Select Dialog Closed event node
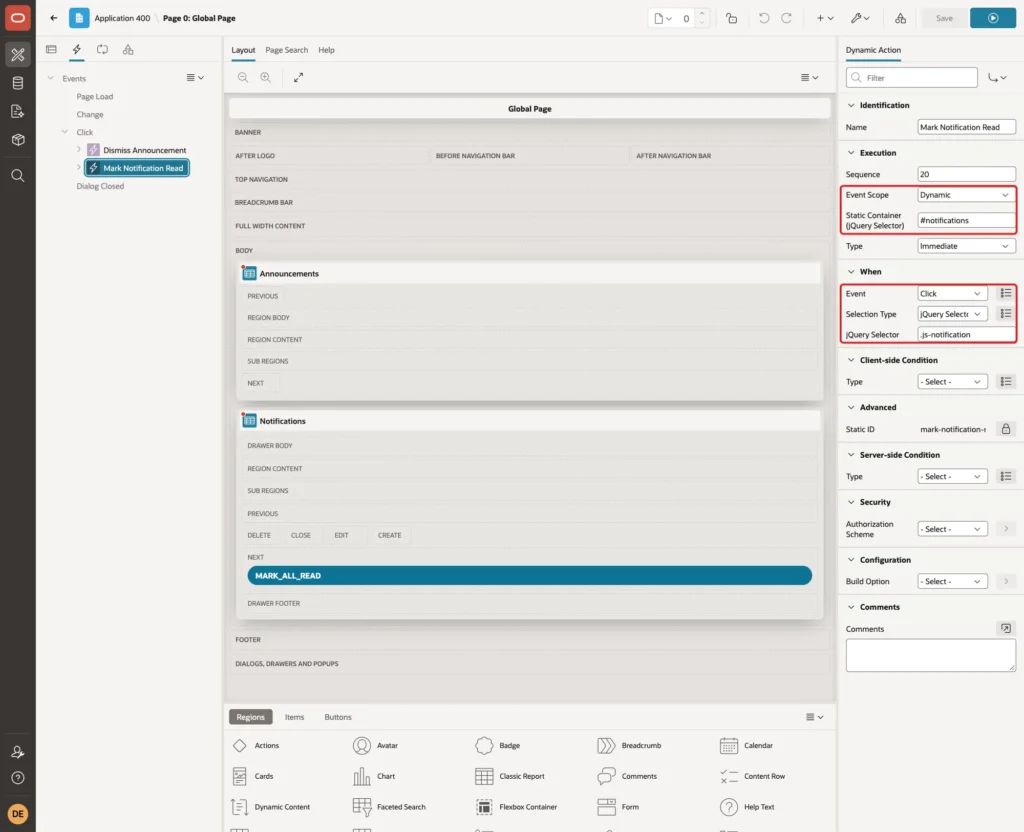 [x=100, y=186]
